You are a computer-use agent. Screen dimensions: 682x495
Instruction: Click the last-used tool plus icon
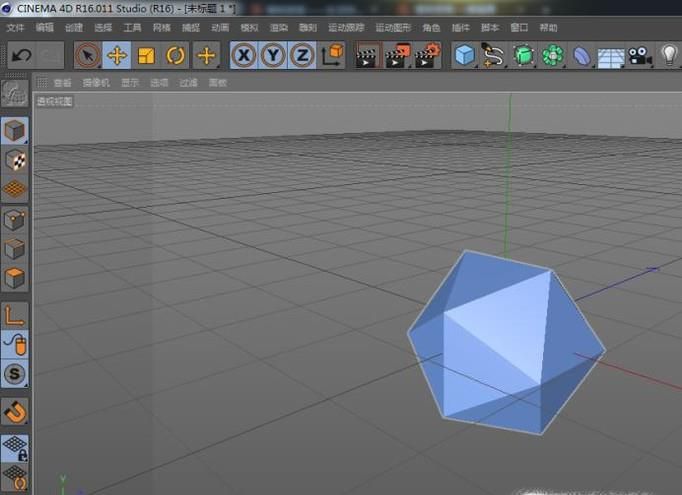tap(206, 55)
